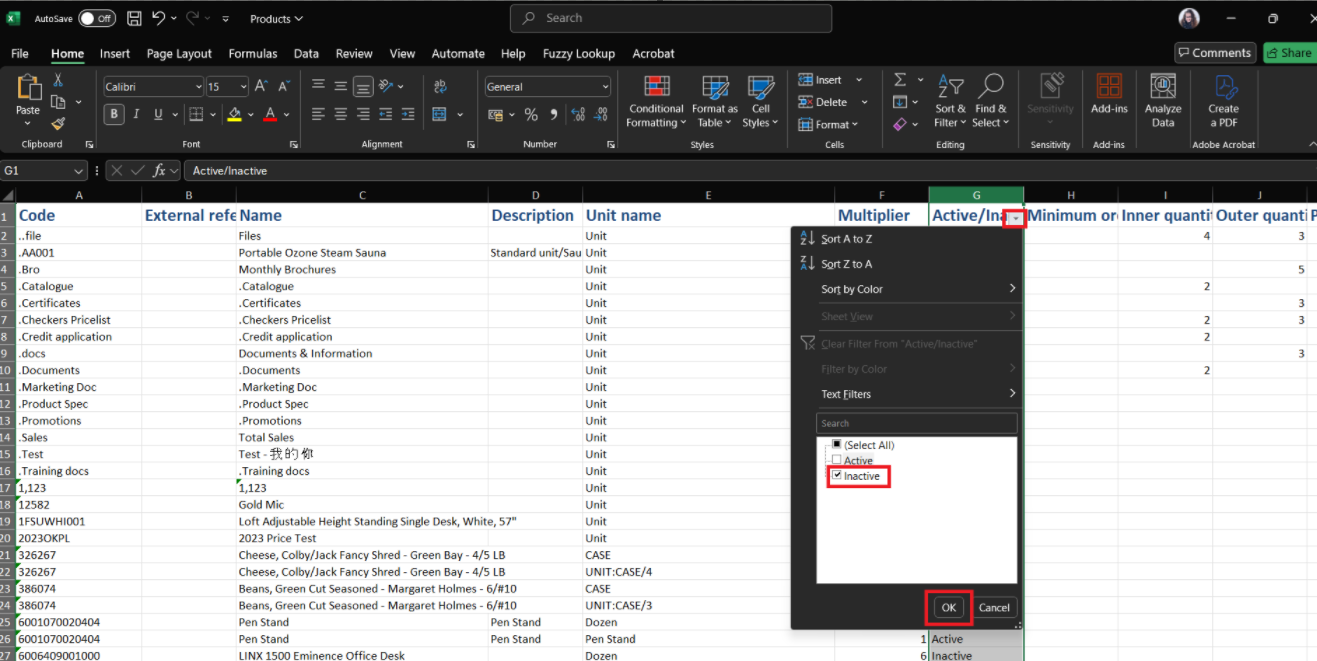
Task: Uncheck the Inactive filter checkbox
Action: 837,476
